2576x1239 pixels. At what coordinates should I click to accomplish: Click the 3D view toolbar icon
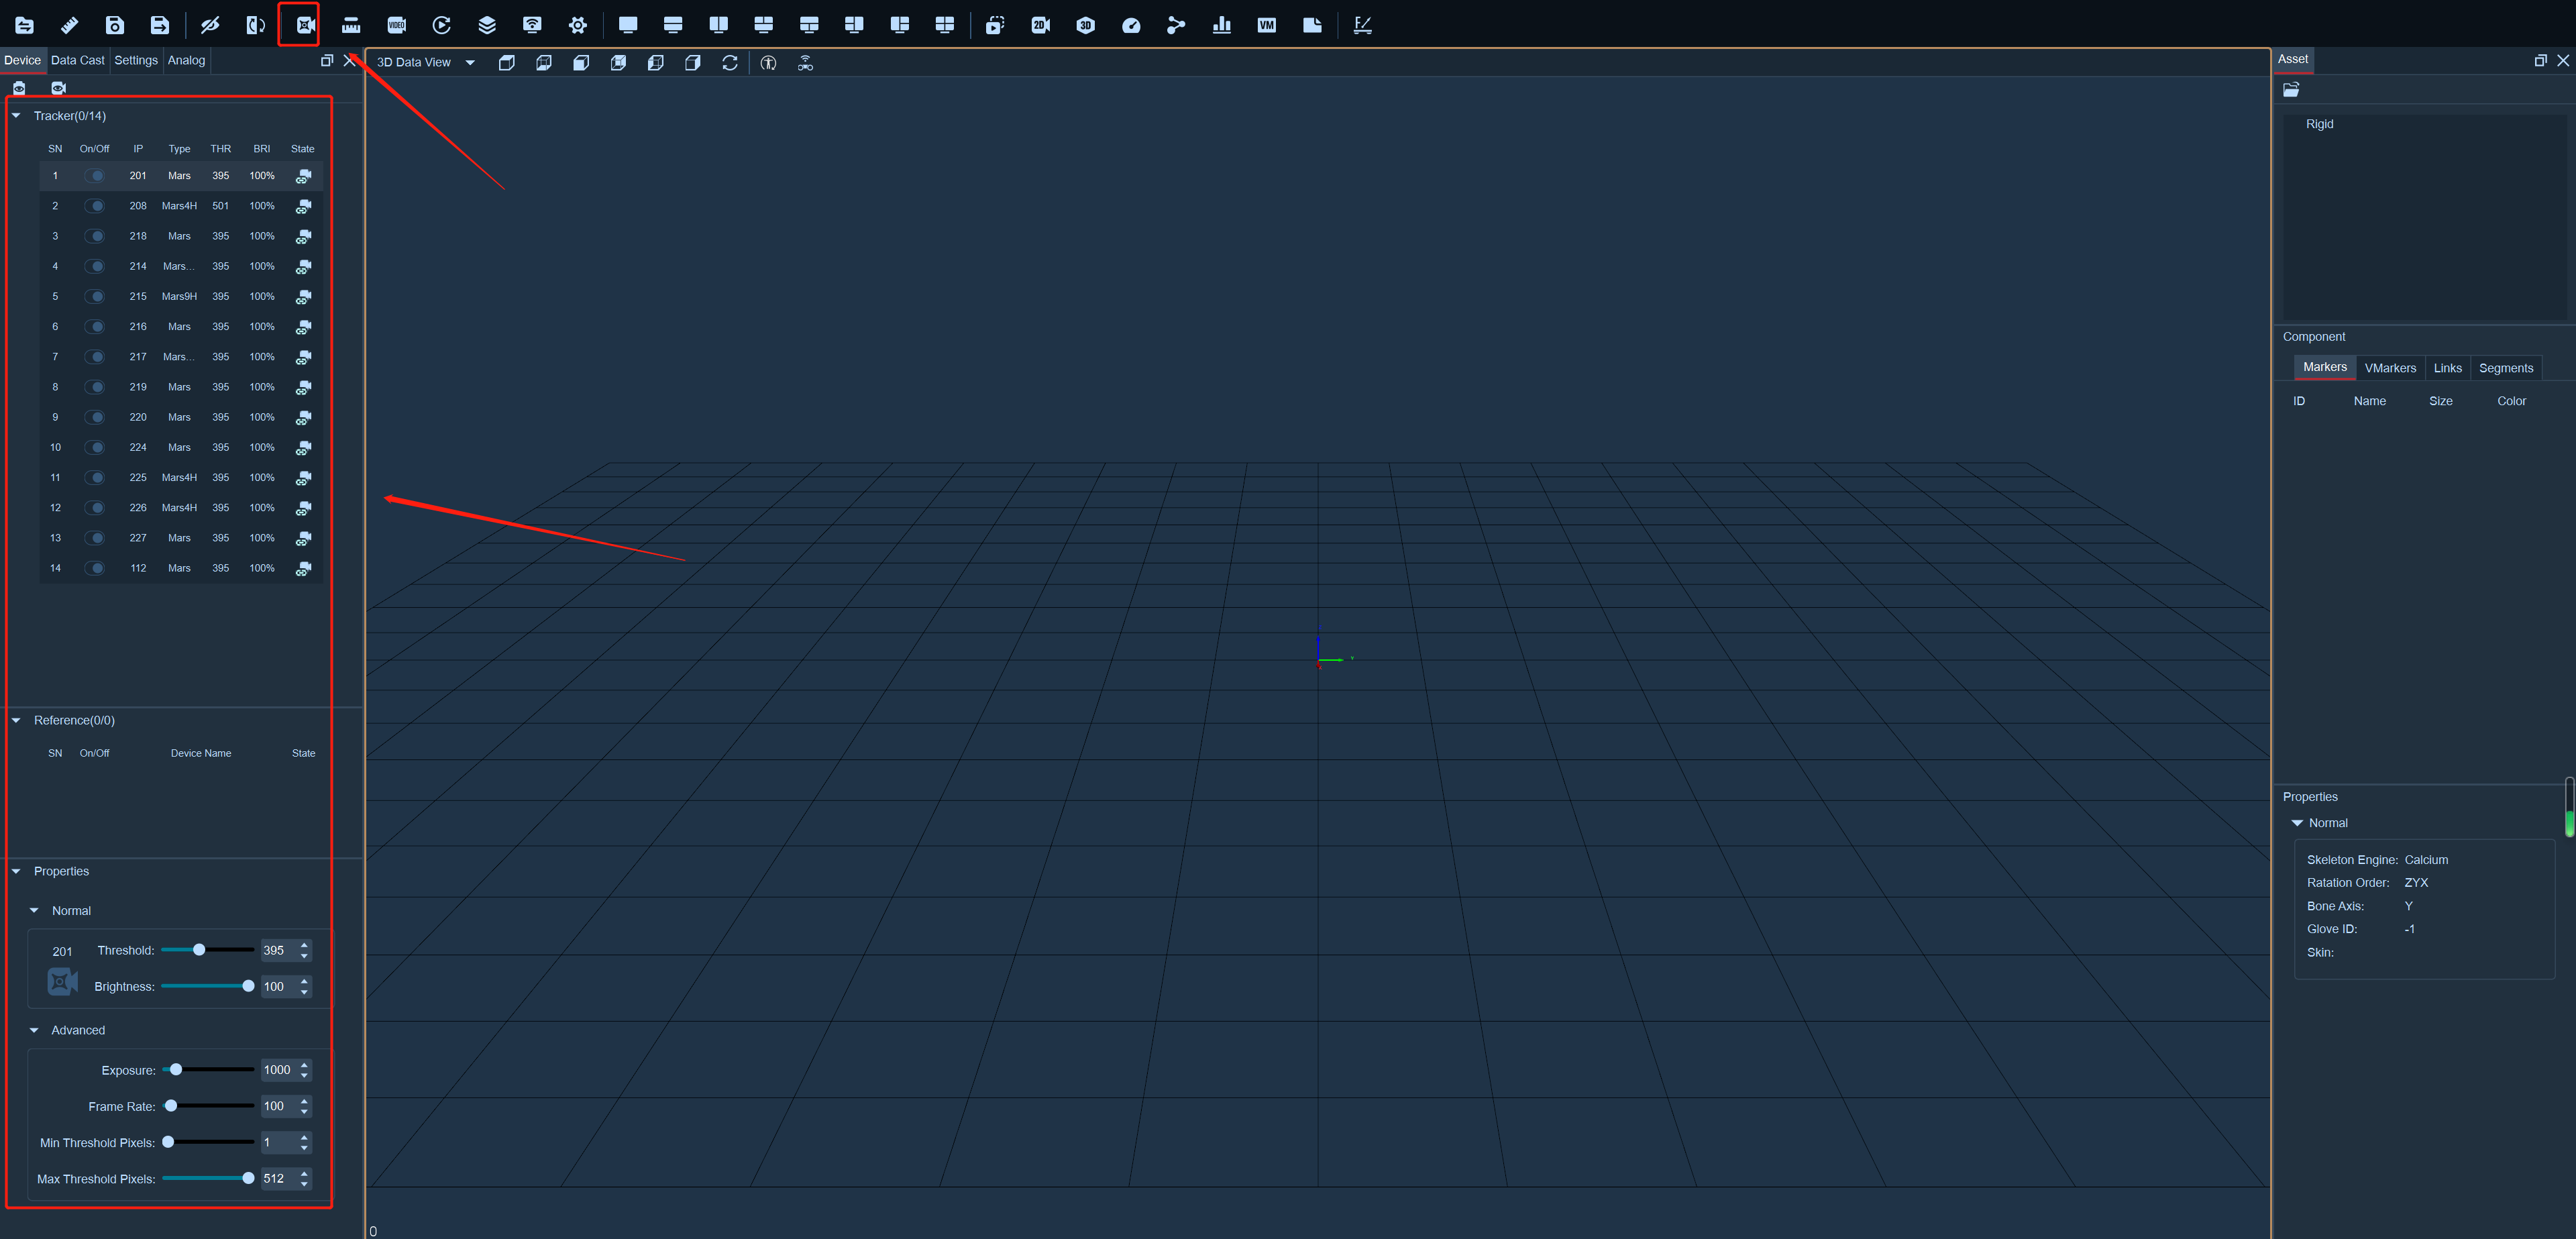[x=1085, y=25]
